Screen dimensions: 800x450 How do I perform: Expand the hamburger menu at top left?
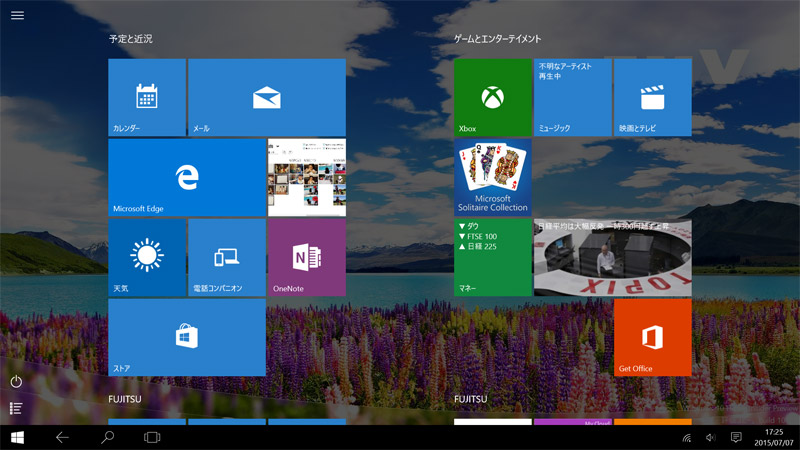17,16
